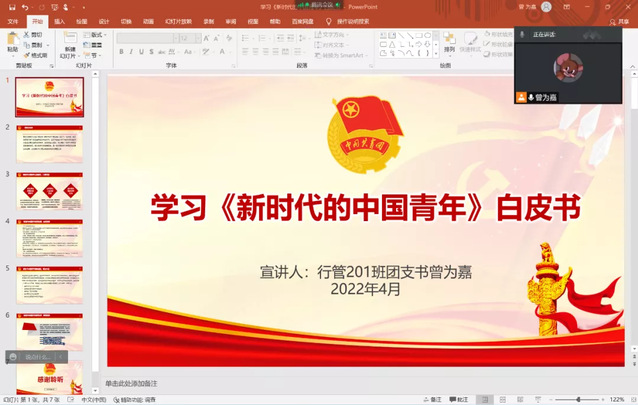Toggle text Shadow (S) formatting
Image resolution: width=638 pixels, height=405 pixels.
tap(151, 52)
